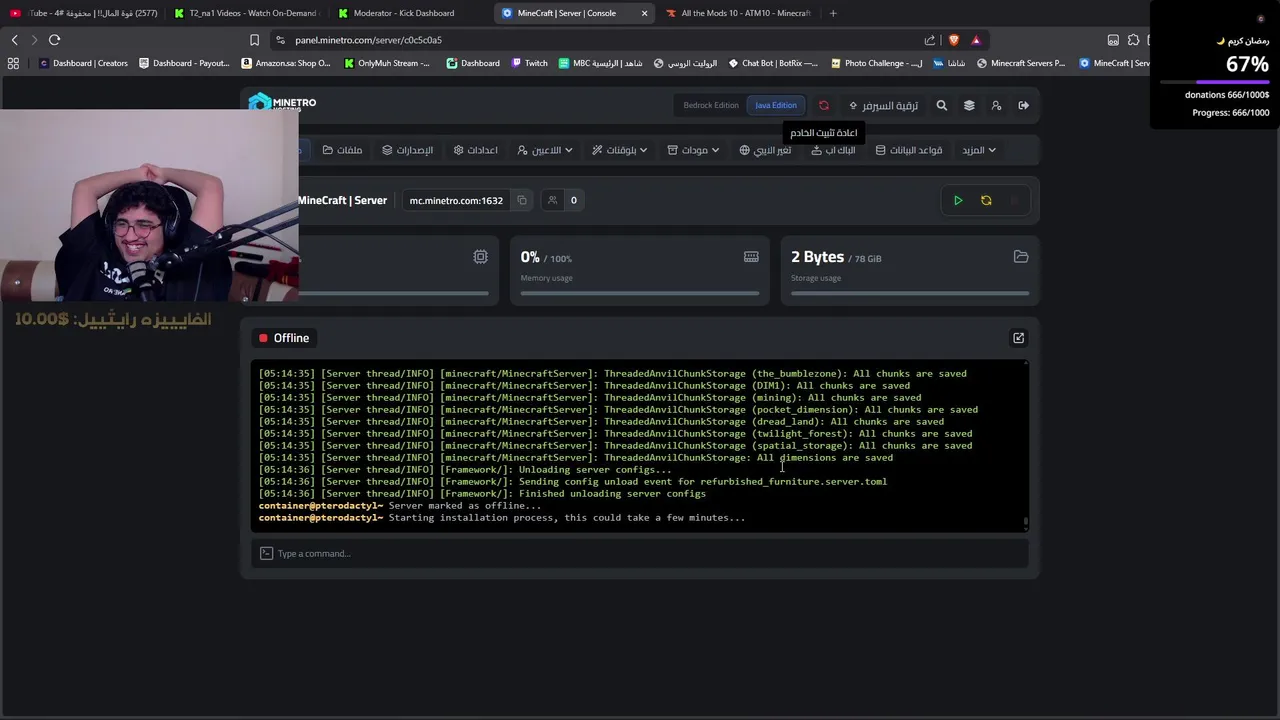Screen dimensions: 1280x720
Task: Click the ترقية السيرفر upgrade server button
Action: coord(883,105)
